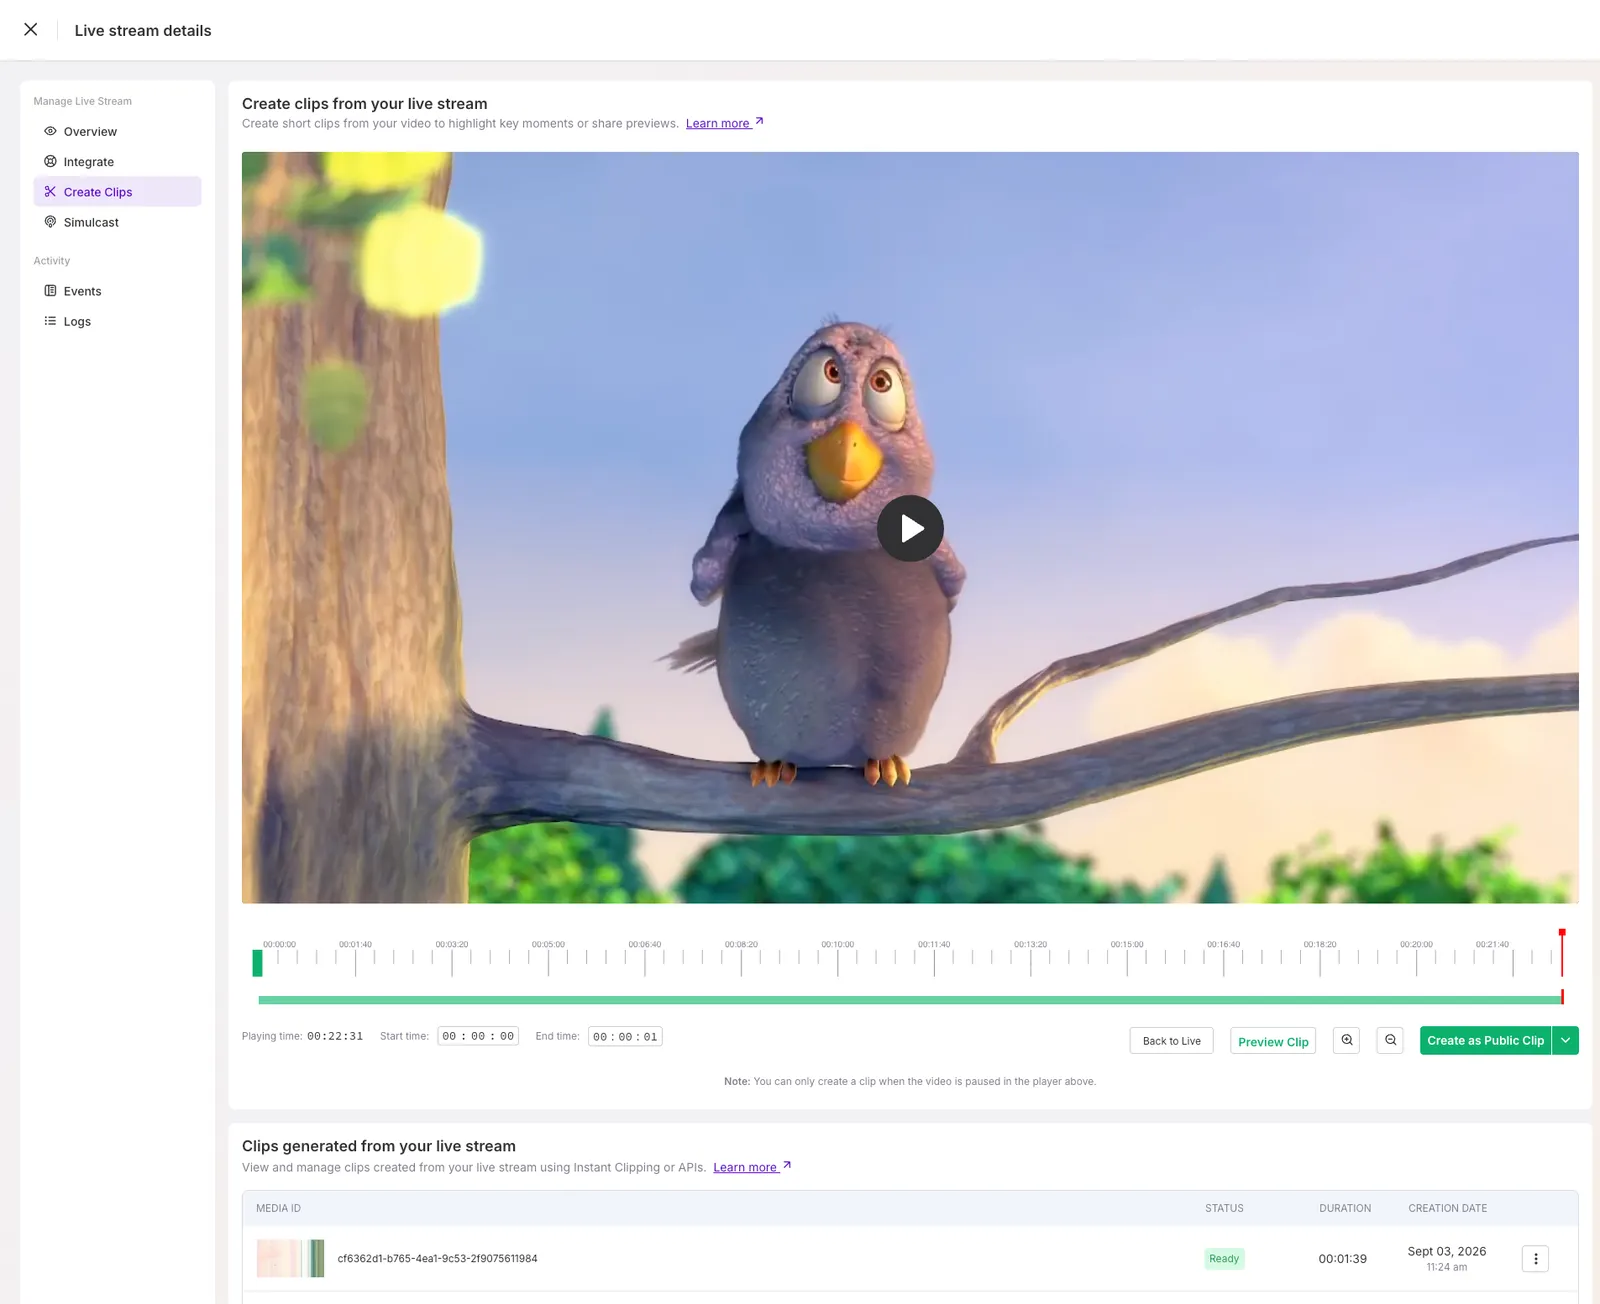Open the Overview section

[117, 131]
